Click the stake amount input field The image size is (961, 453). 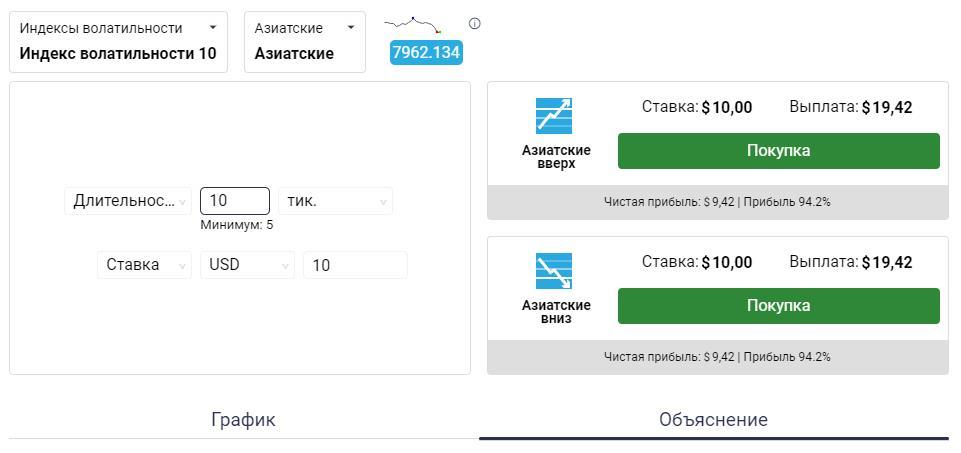355,265
